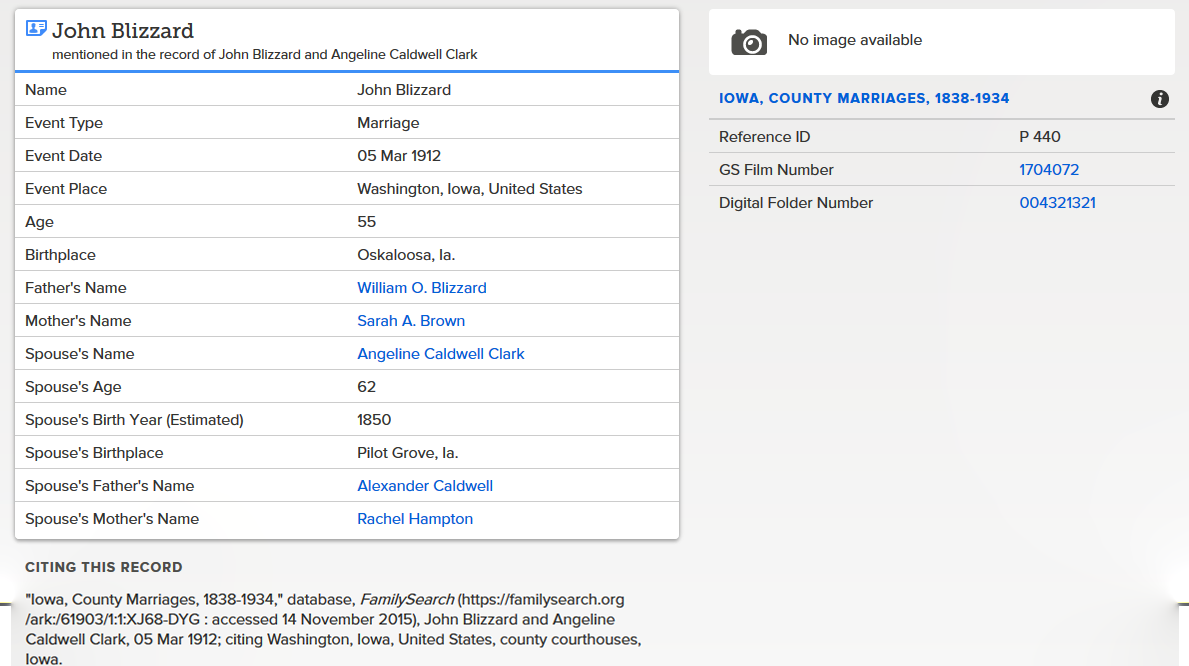Select the Washington, Iowa event place value
This screenshot has width=1189, height=666.
coord(469,189)
